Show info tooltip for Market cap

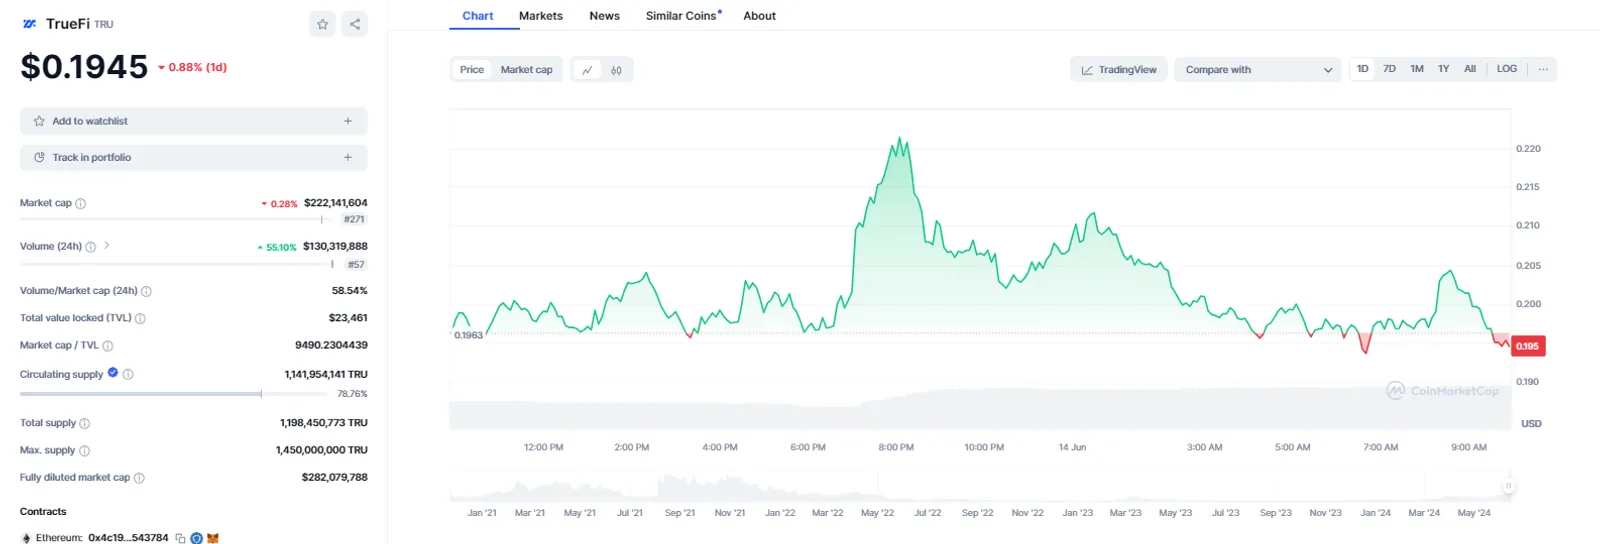[x=81, y=203]
